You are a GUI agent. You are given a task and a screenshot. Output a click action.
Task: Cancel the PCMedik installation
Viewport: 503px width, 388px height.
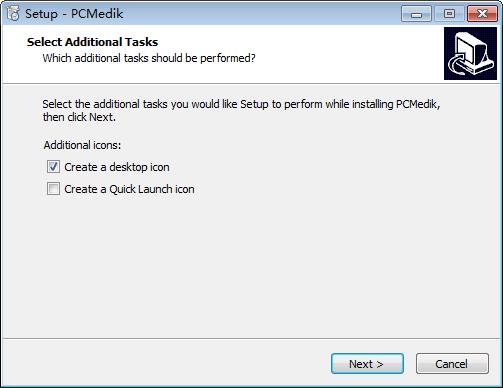[452, 364]
